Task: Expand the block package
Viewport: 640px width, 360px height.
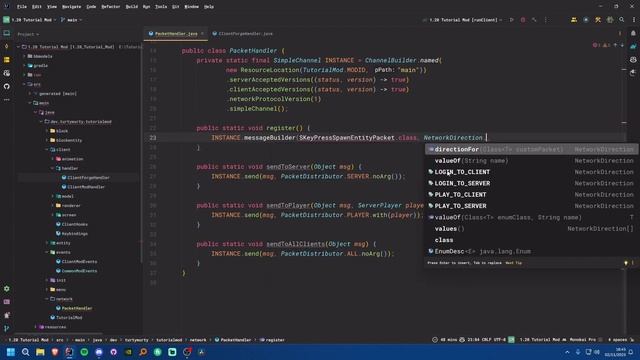Action: (47, 131)
